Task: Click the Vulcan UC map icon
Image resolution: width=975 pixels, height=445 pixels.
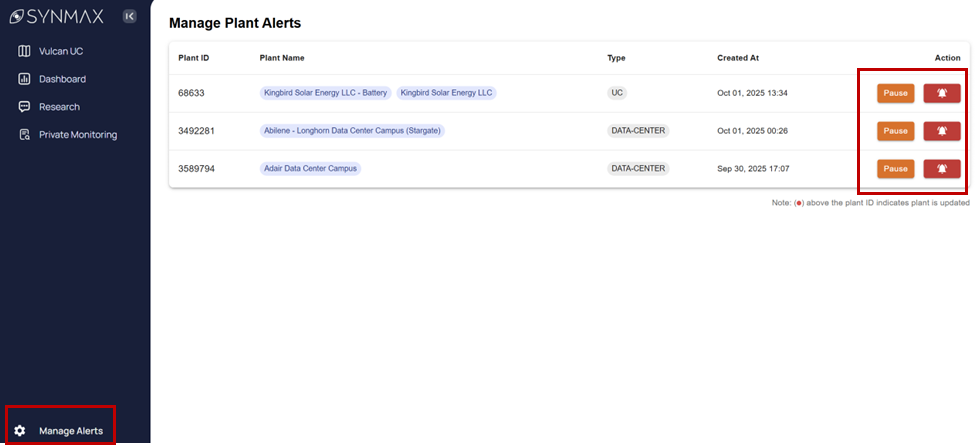Action: click(x=24, y=51)
